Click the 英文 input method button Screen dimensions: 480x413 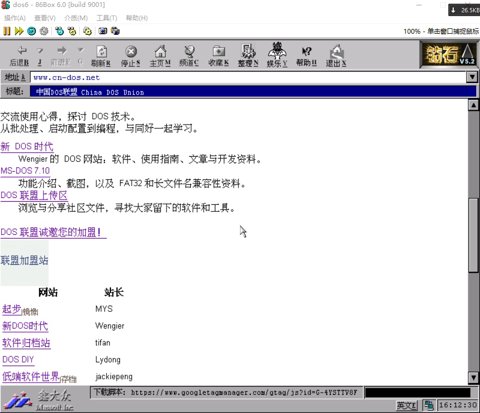point(407,405)
